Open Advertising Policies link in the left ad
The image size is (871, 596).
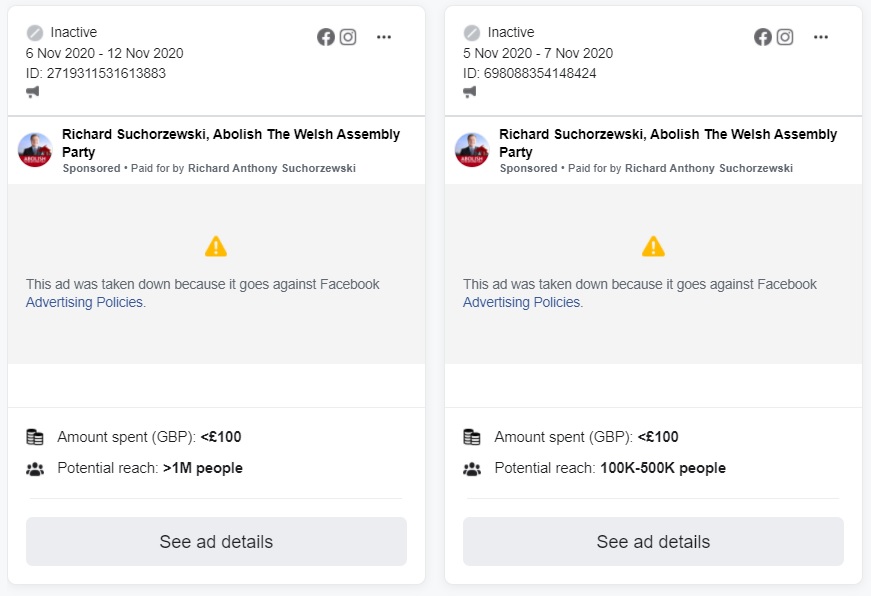86,302
